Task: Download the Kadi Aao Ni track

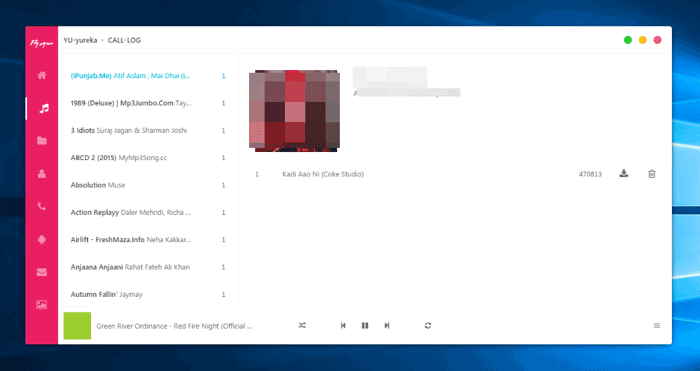Action: 624,174
